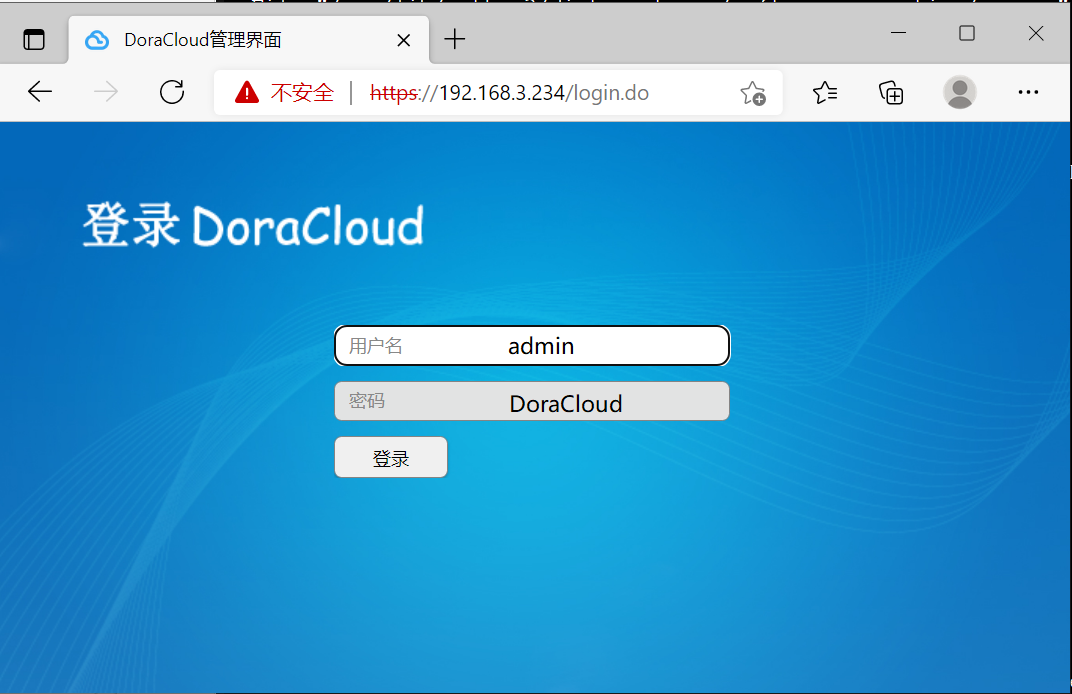Maximize the browser window
1072x694 pixels.
pos(967,33)
